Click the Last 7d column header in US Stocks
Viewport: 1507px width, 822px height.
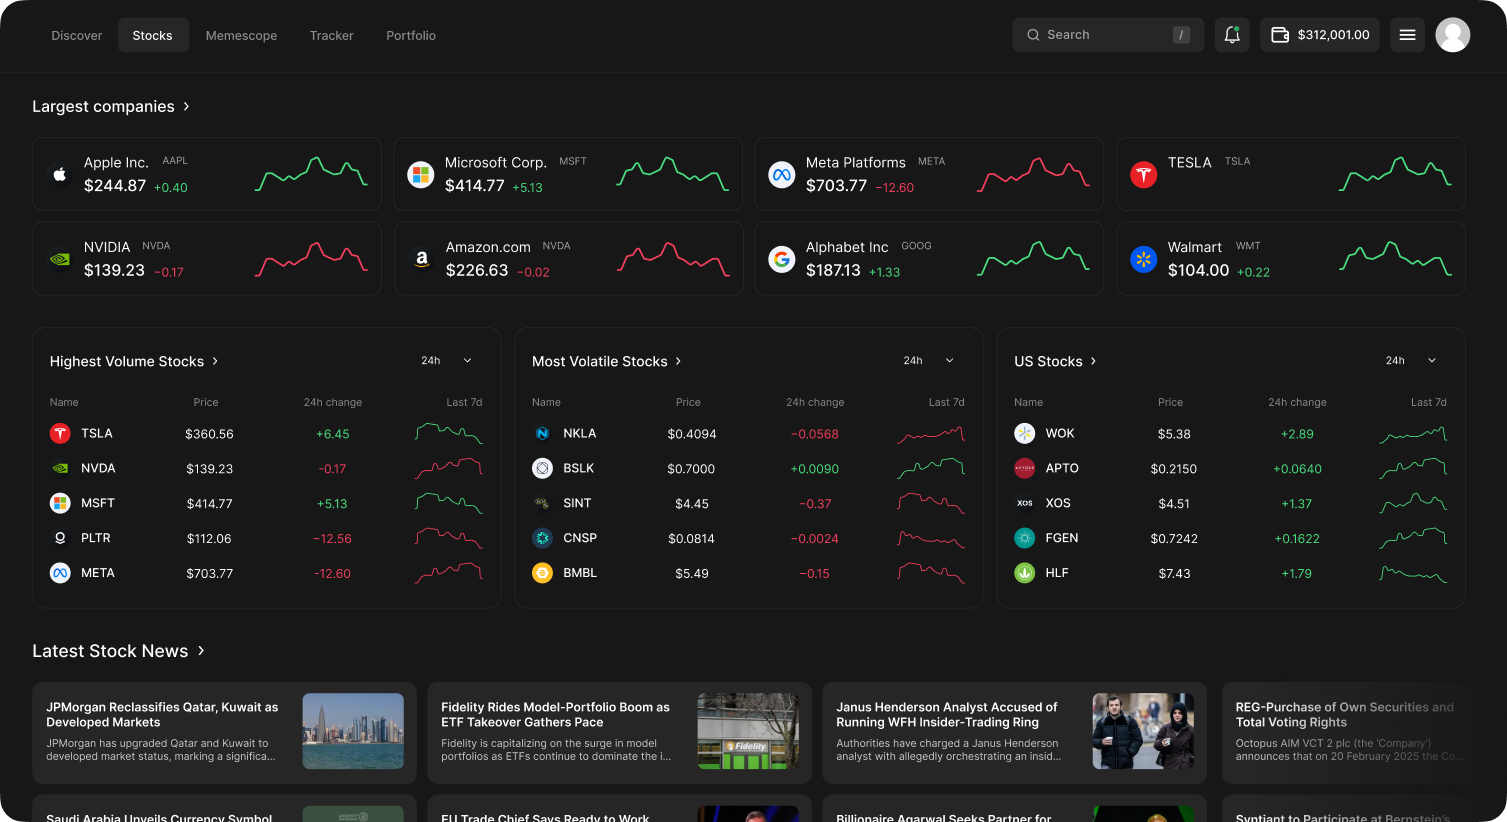click(x=1429, y=402)
